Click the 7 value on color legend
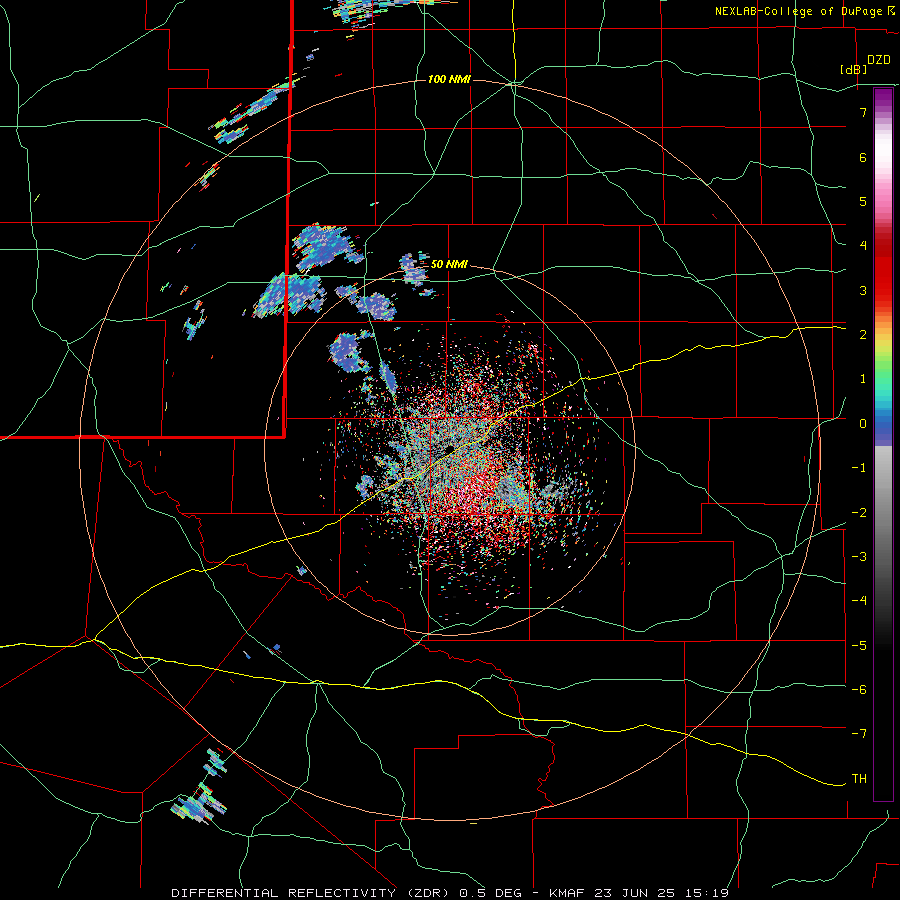This screenshot has width=900, height=900. [x=863, y=112]
